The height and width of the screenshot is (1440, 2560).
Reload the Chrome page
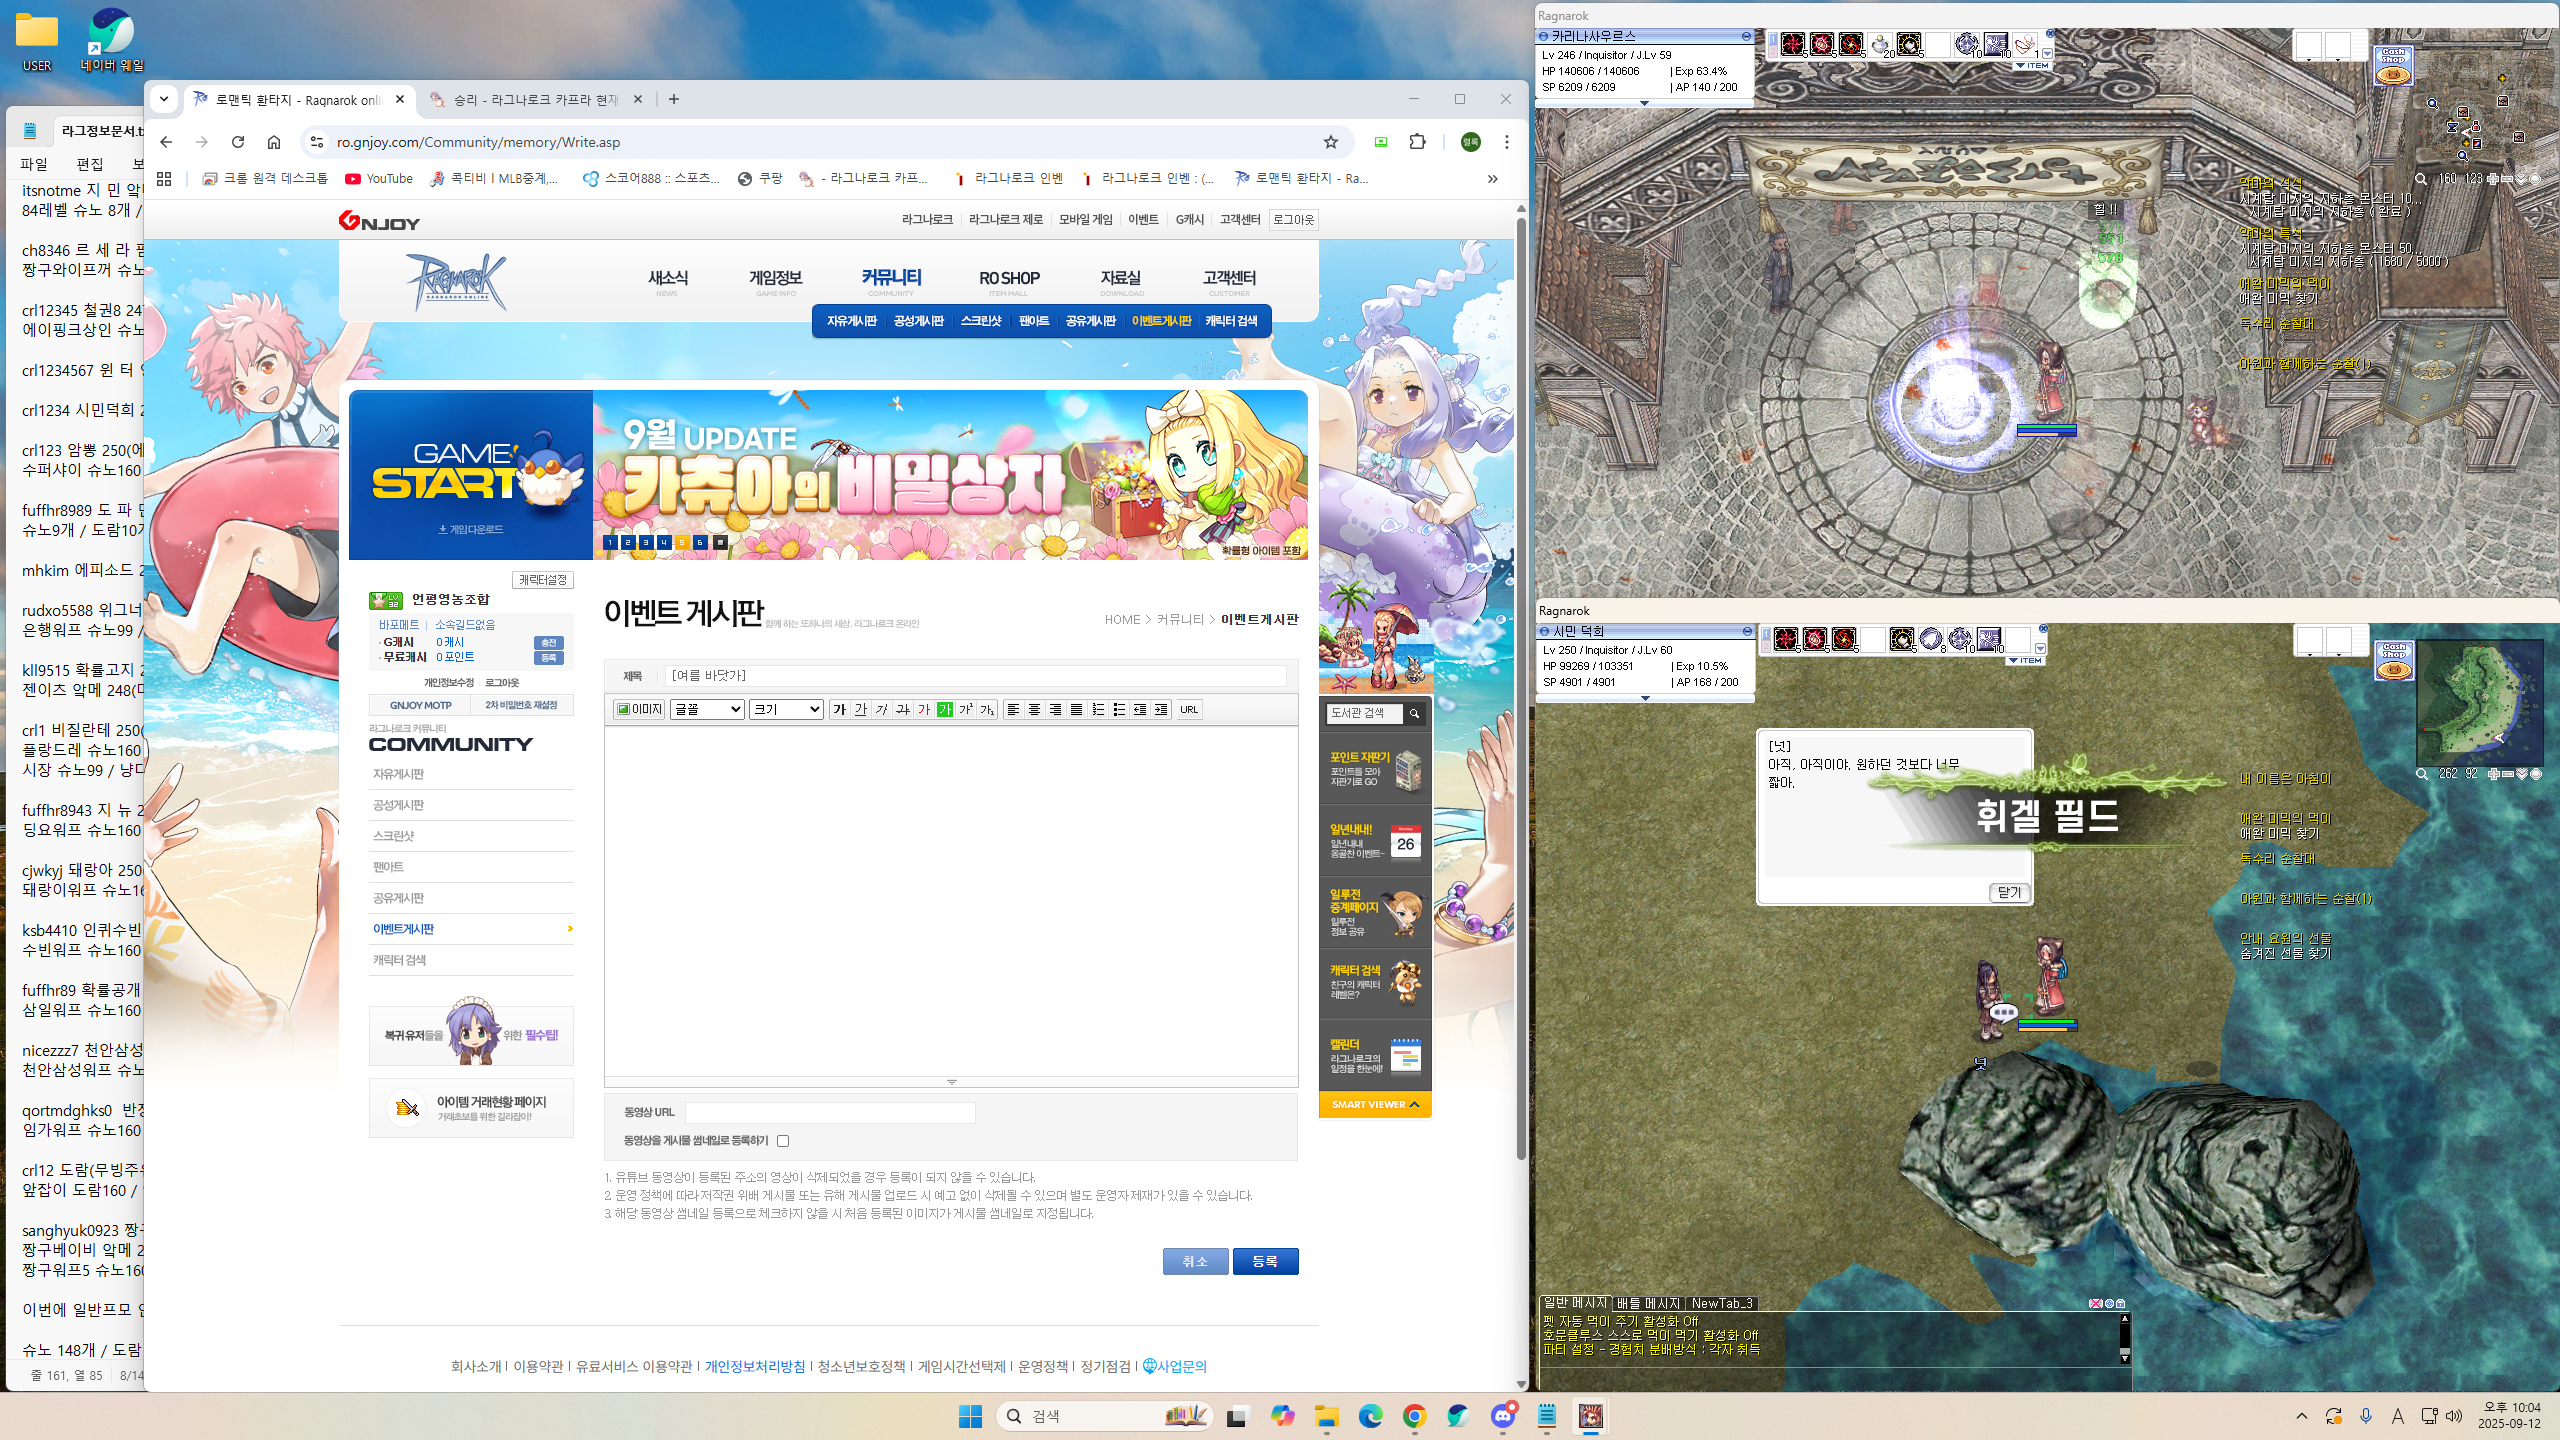coord(238,142)
